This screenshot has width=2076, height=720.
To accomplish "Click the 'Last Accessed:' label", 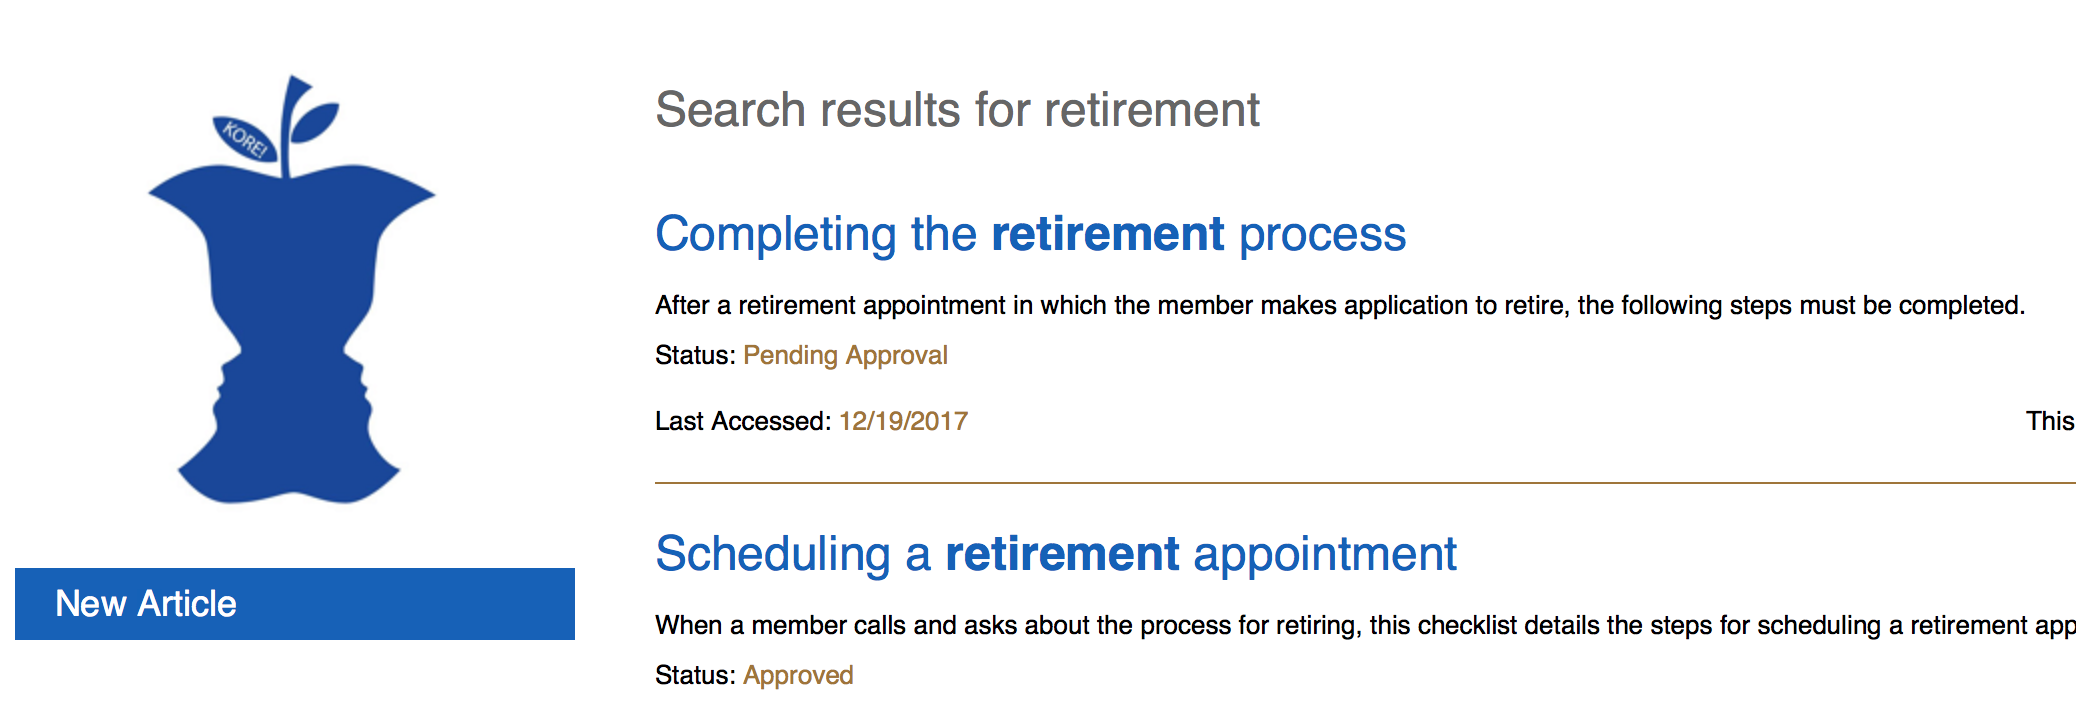I will pyautogui.click(x=743, y=421).
